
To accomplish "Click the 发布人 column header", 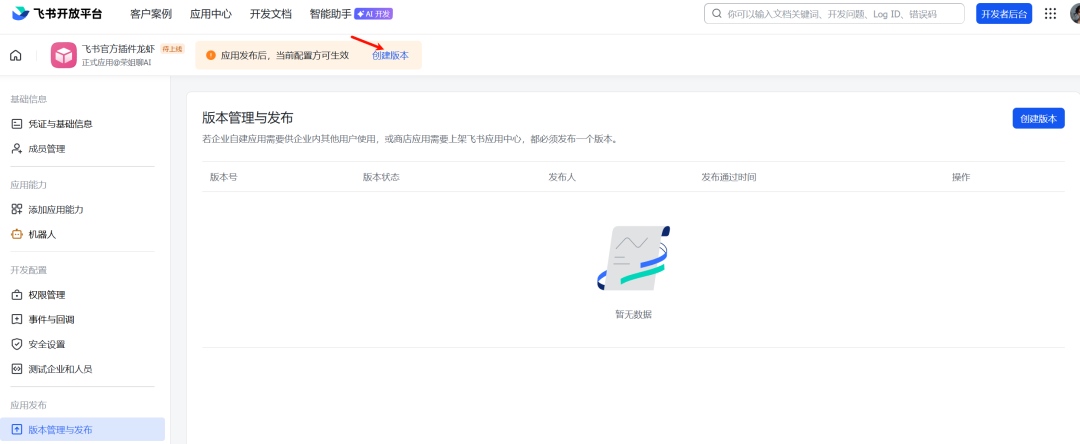I will (562, 177).
